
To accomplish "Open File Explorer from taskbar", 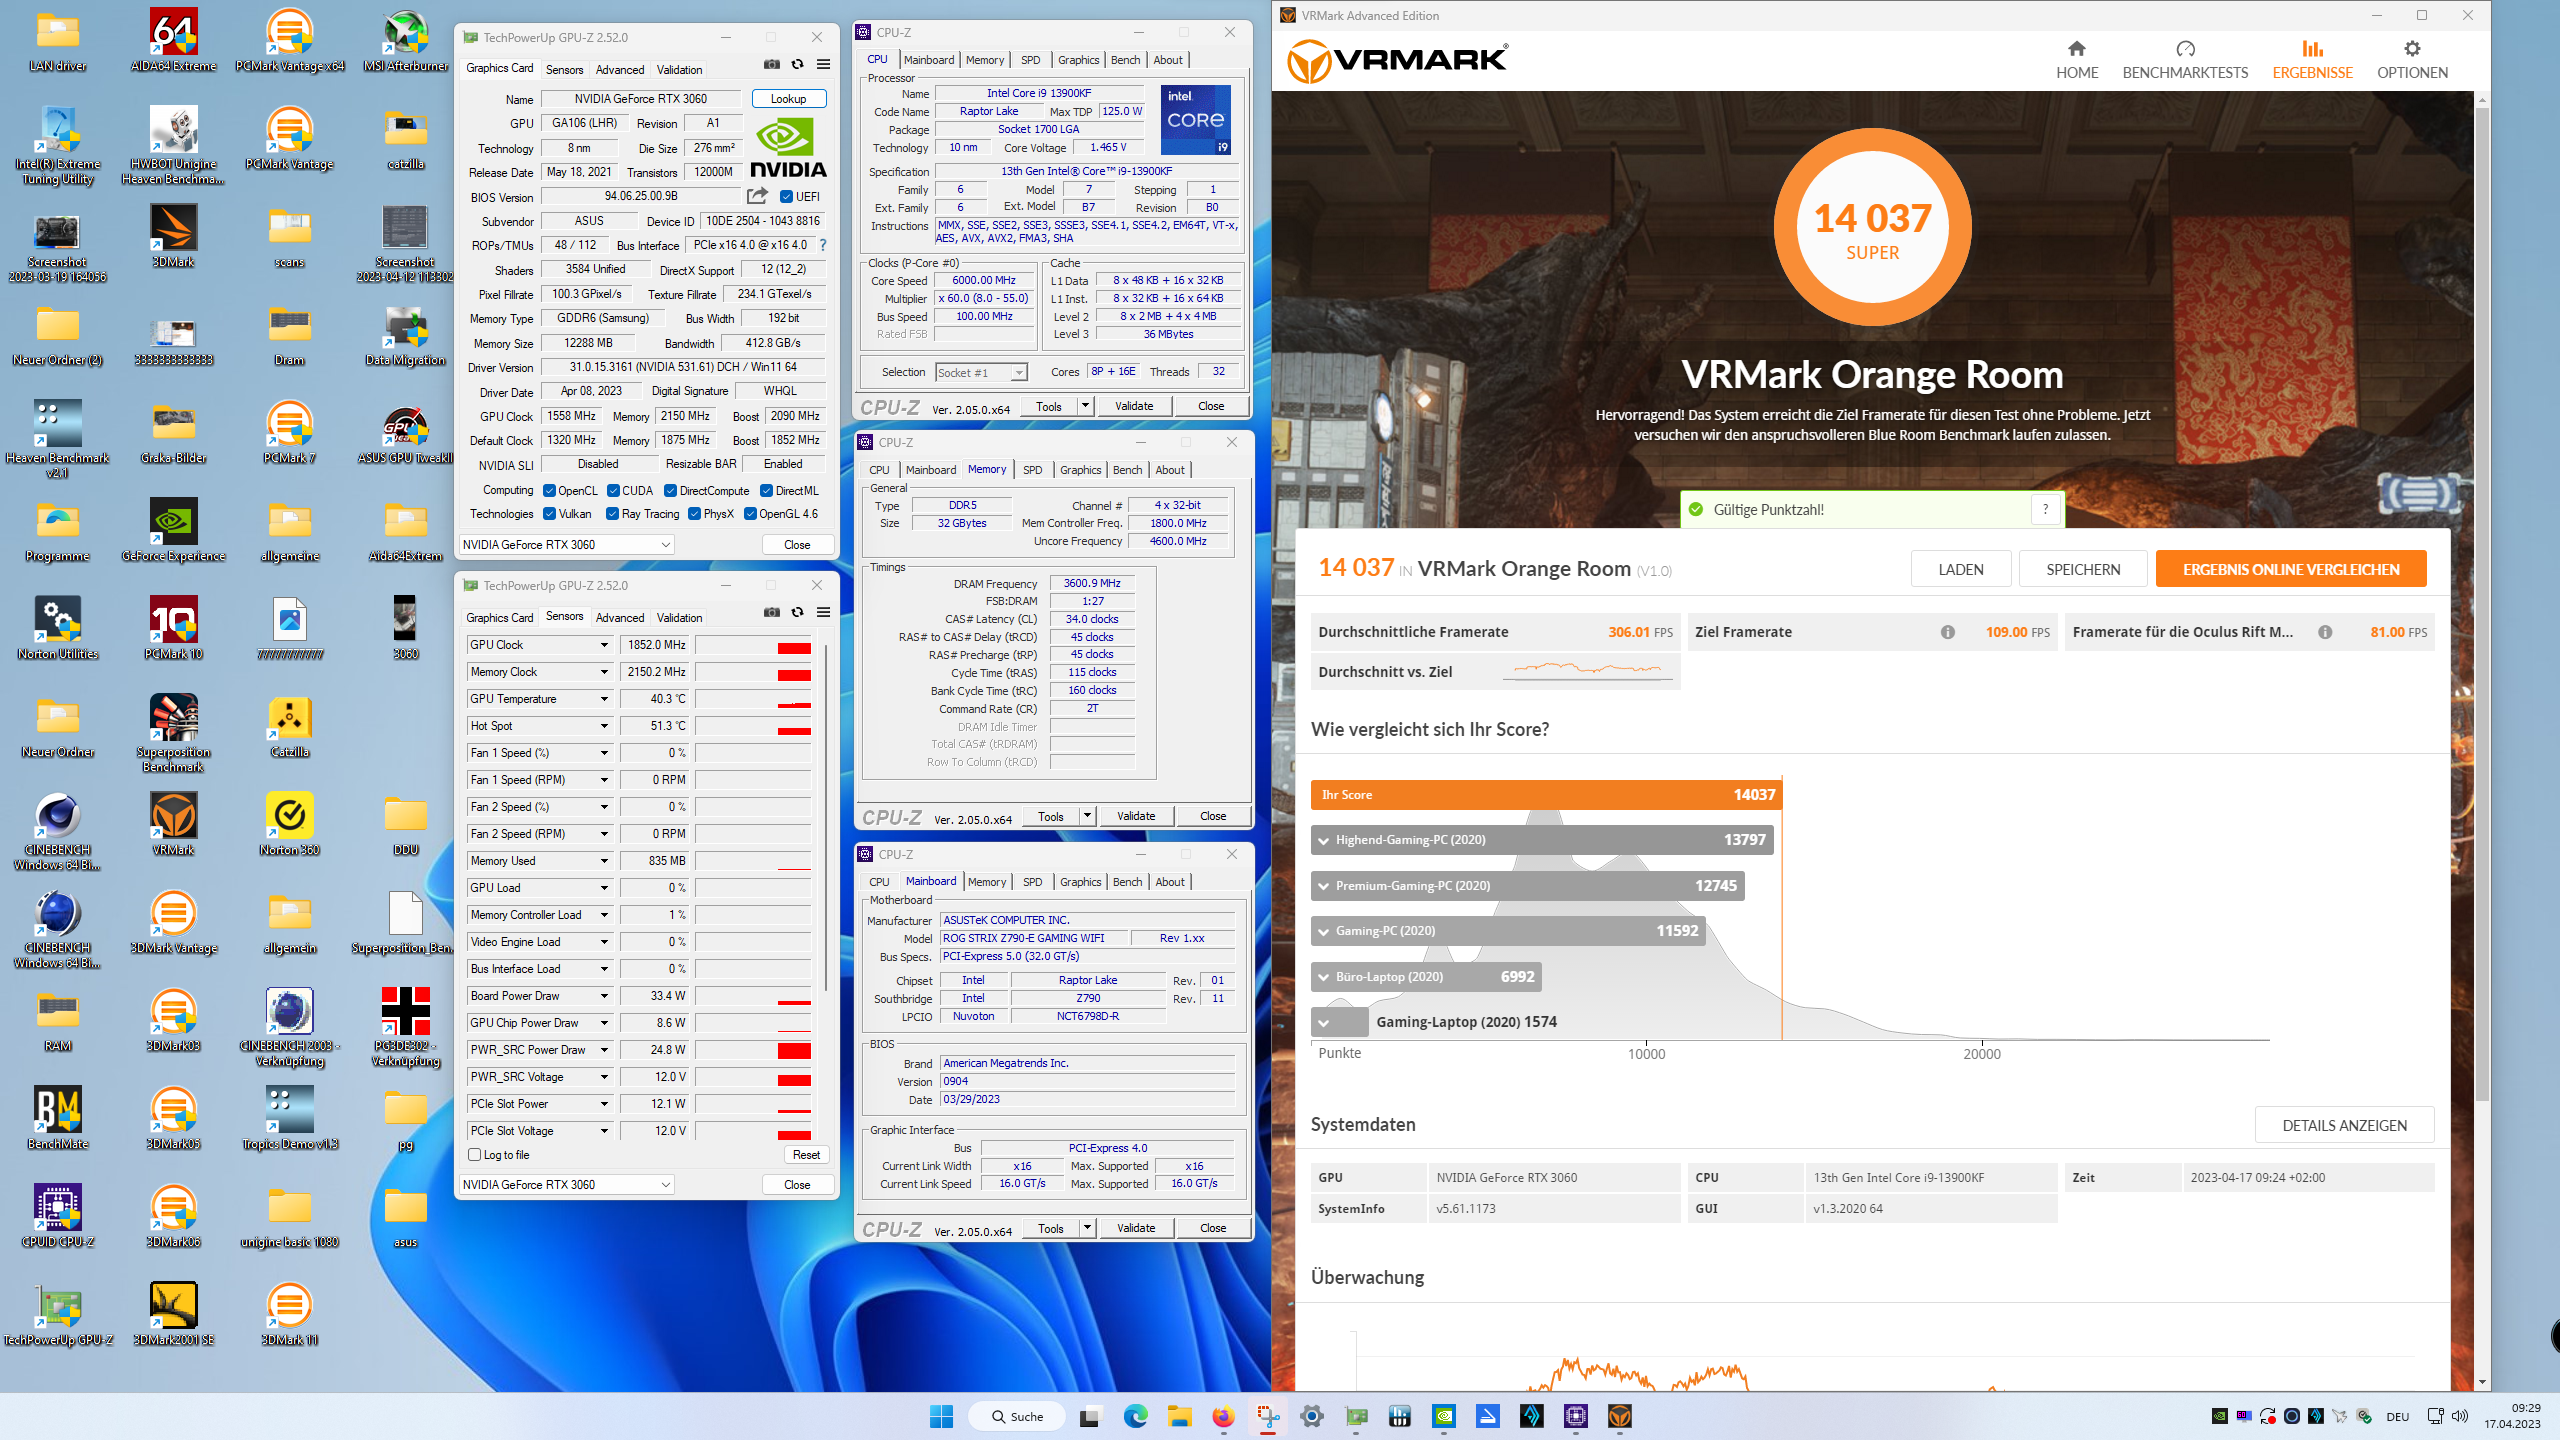I will coord(1179,1416).
